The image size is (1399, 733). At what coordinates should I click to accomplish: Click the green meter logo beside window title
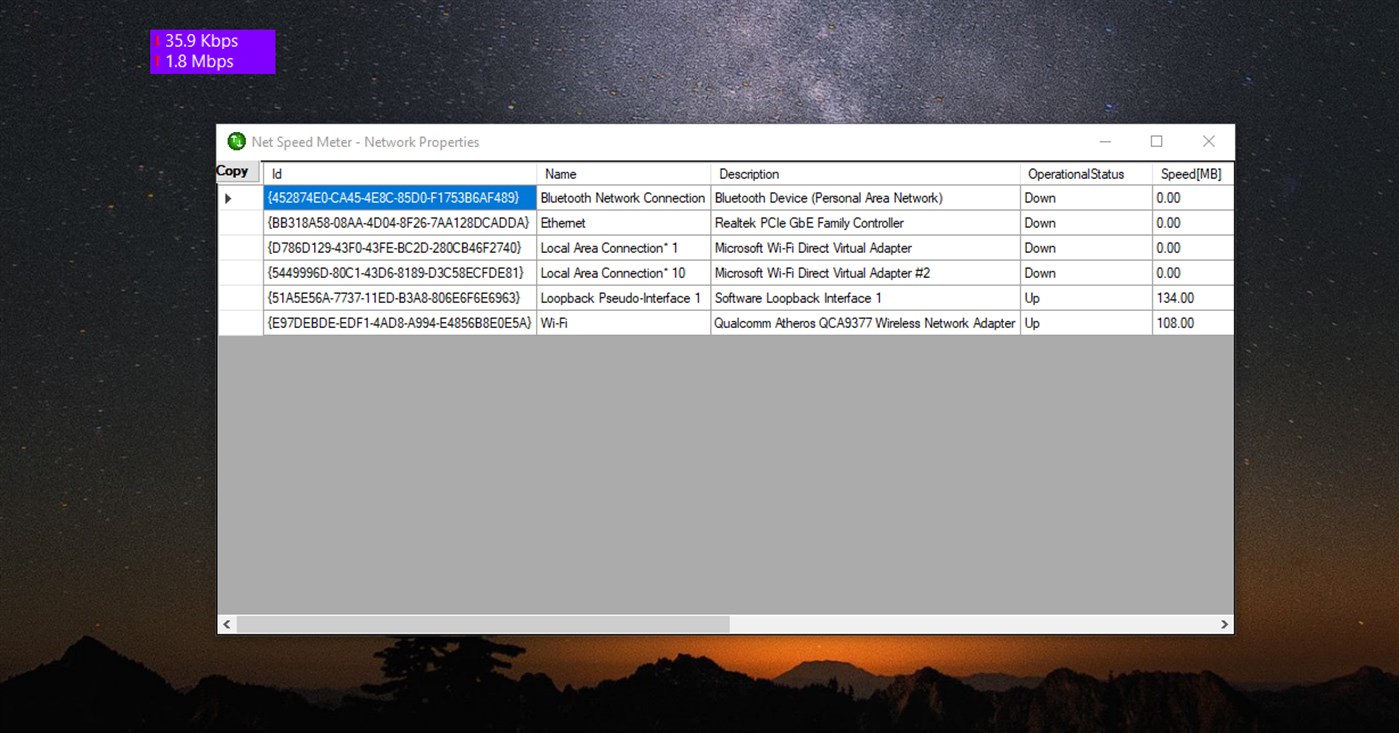[236, 141]
